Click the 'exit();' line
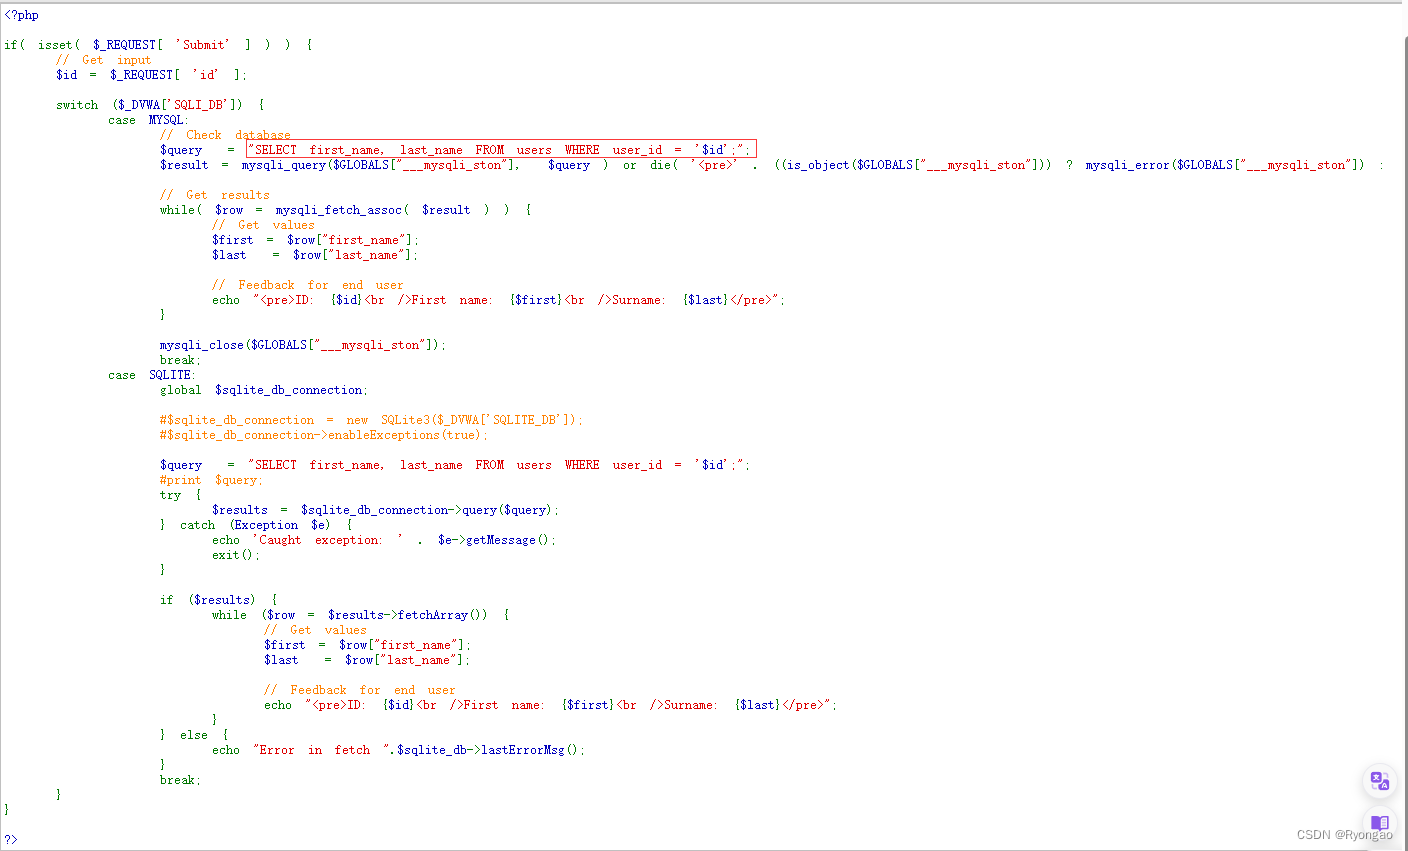 coord(236,555)
